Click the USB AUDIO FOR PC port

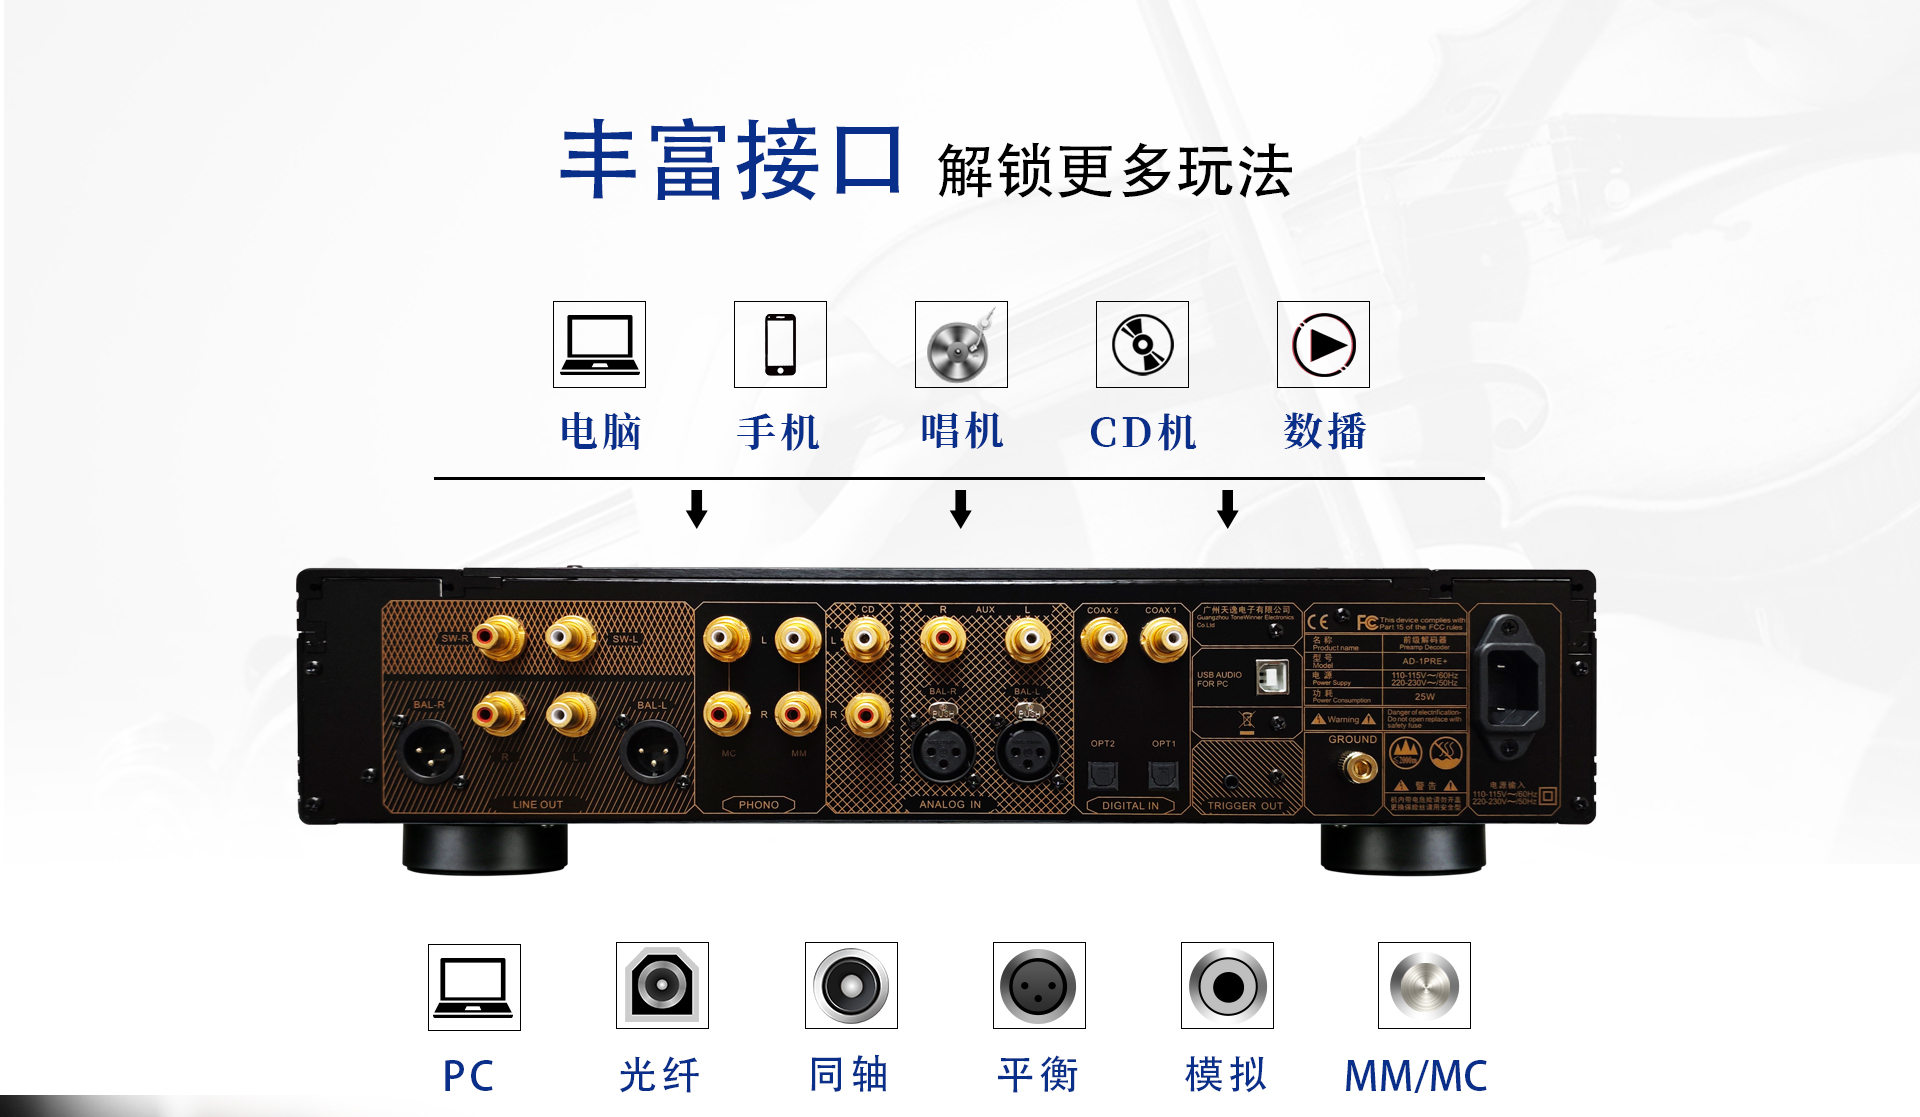[x=1272, y=677]
